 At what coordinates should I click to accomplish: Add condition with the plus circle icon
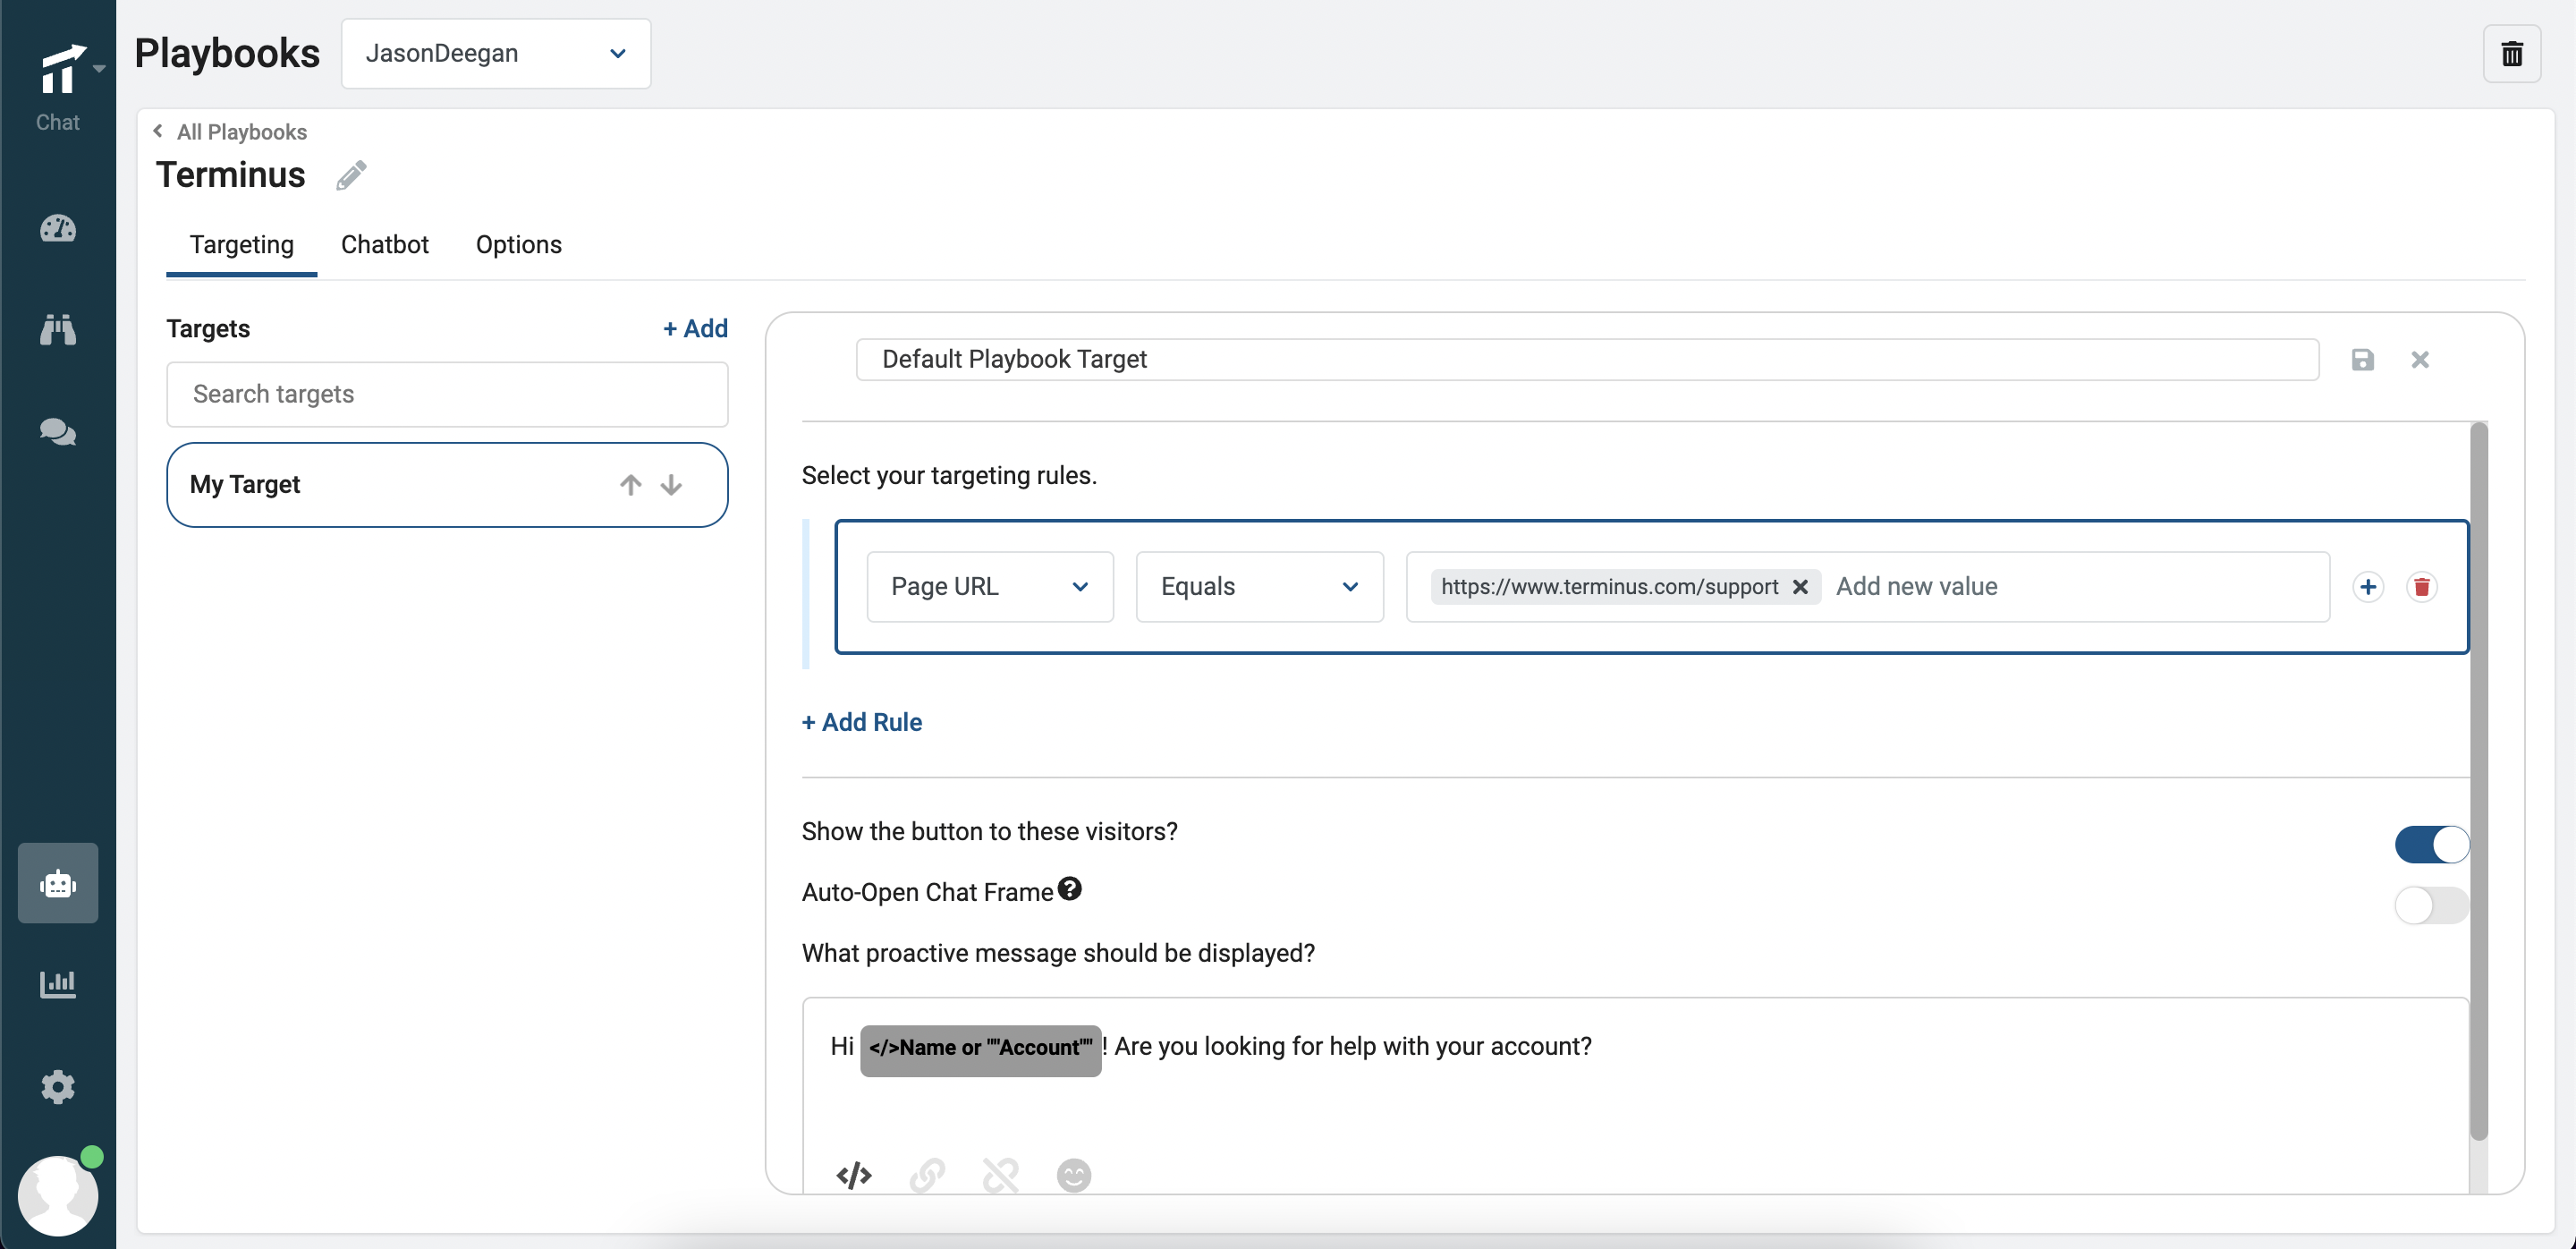2368,587
